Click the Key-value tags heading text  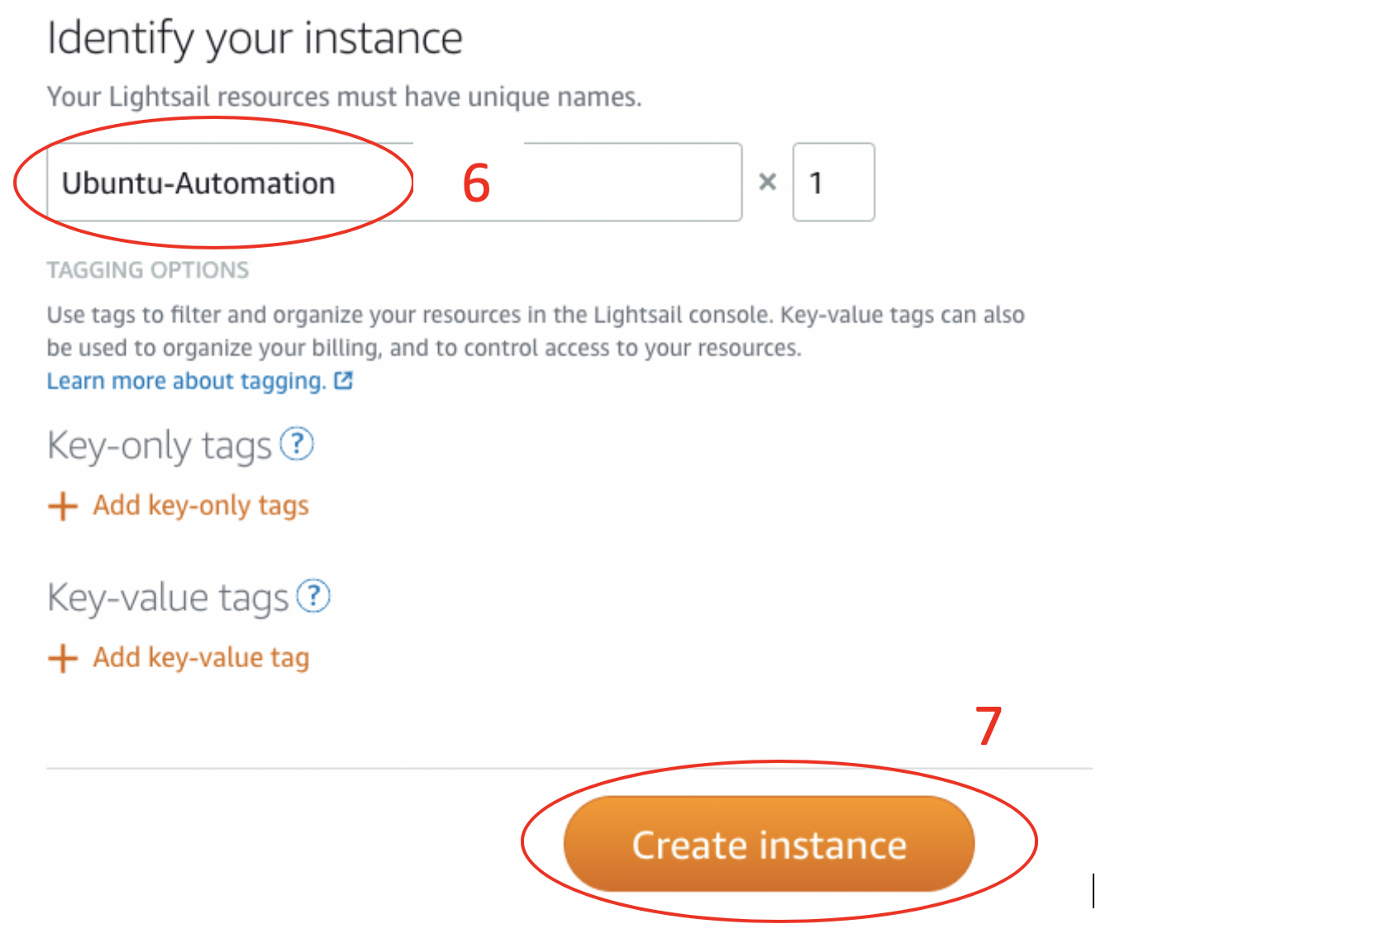tap(168, 598)
